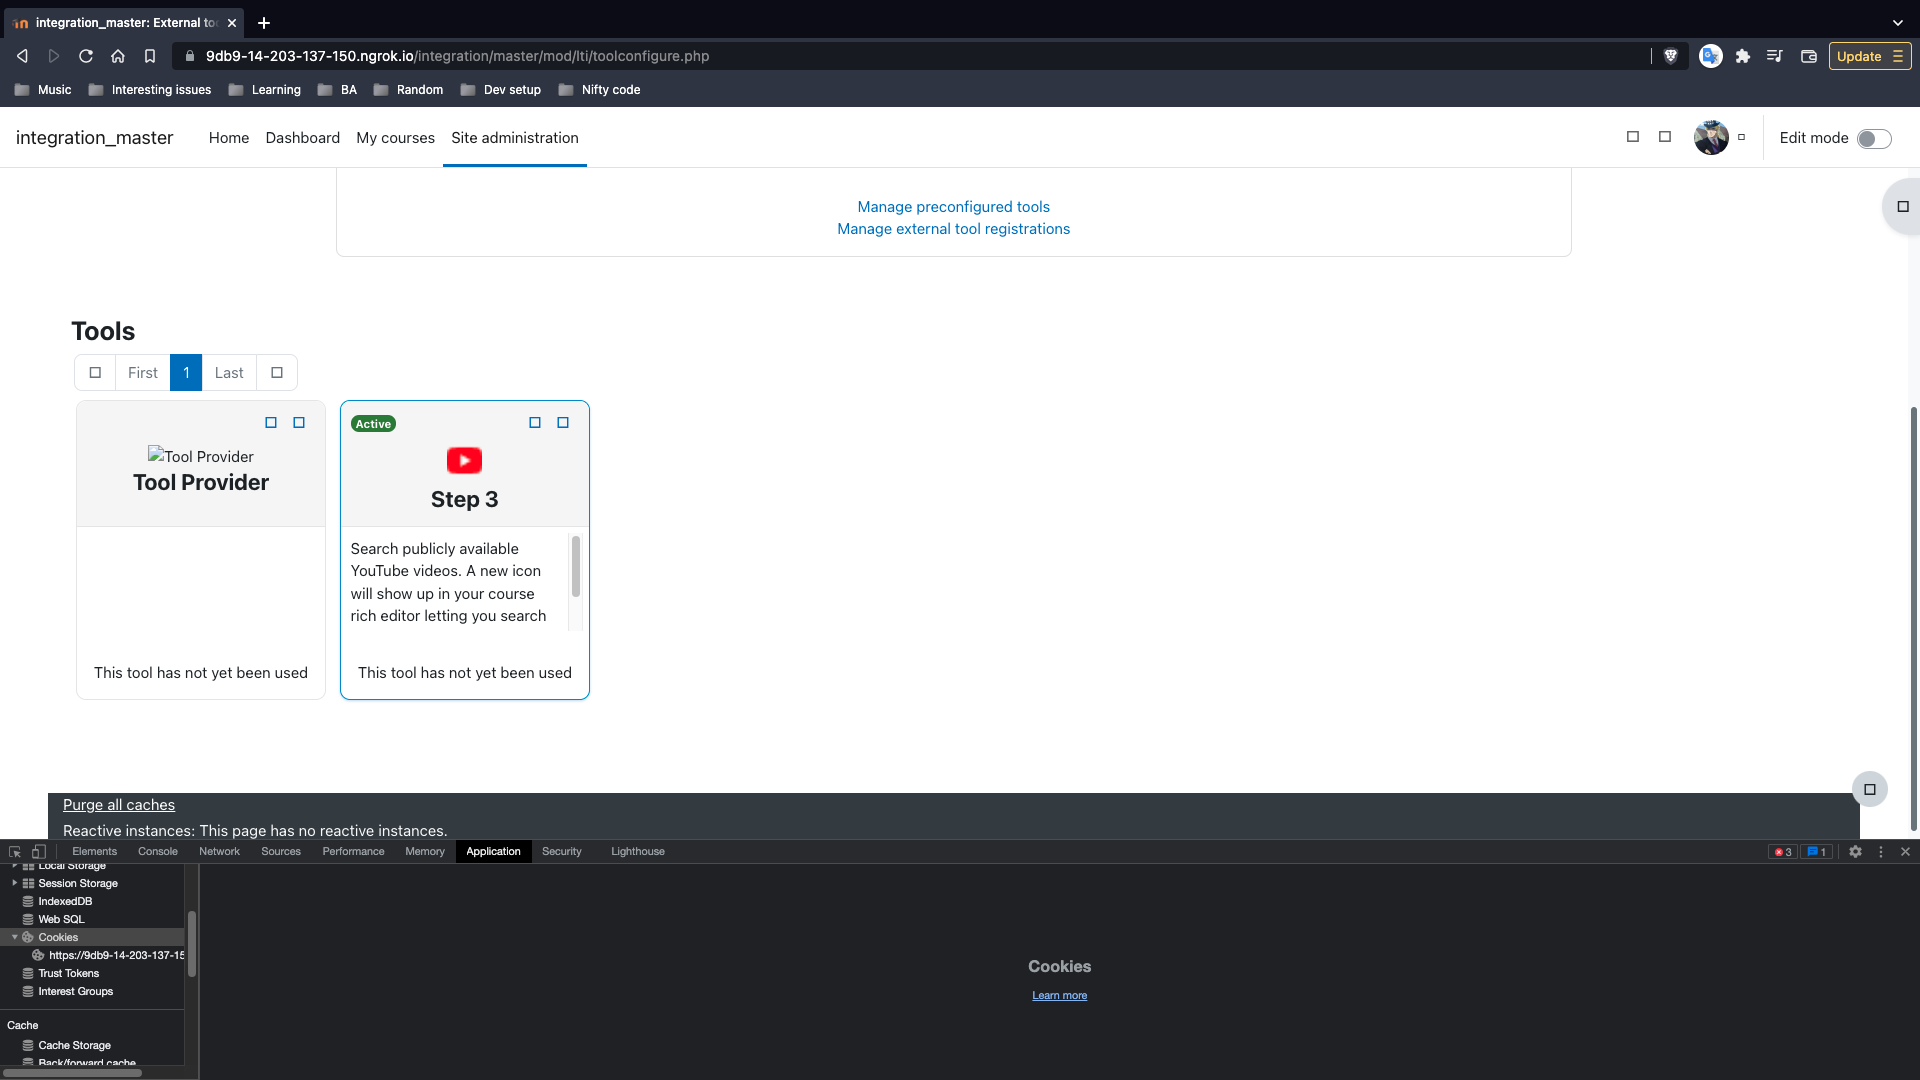1920x1080 pixels.
Task: Open Manage external tool registrations link
Action: click(x=954, y=229)
